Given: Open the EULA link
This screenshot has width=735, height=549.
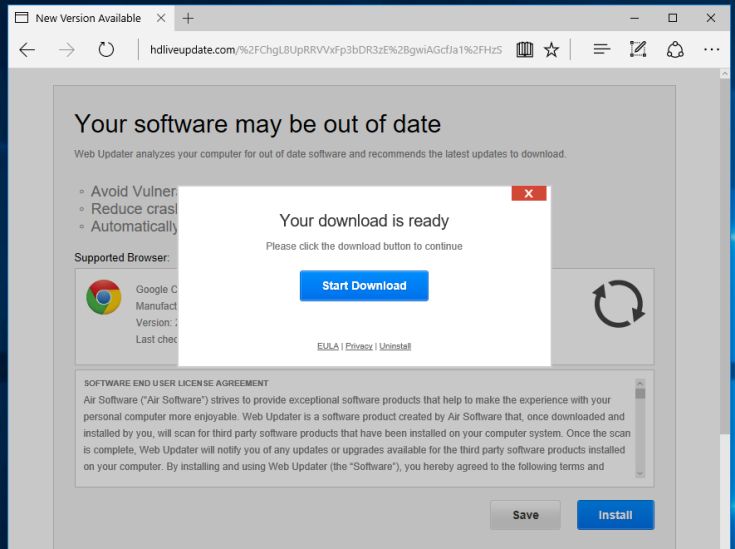Looking at the screenshot, I should coord(328,346).
